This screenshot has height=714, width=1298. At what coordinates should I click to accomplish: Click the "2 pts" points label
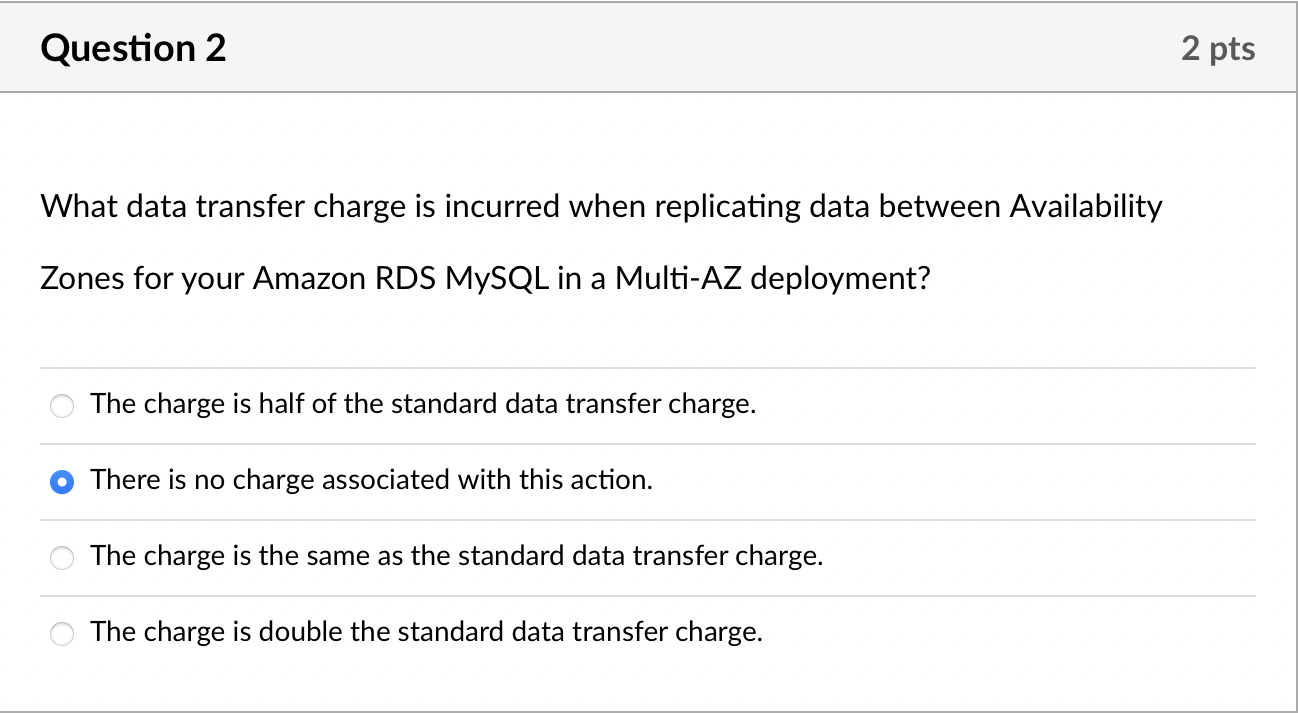coord(1217,49)
